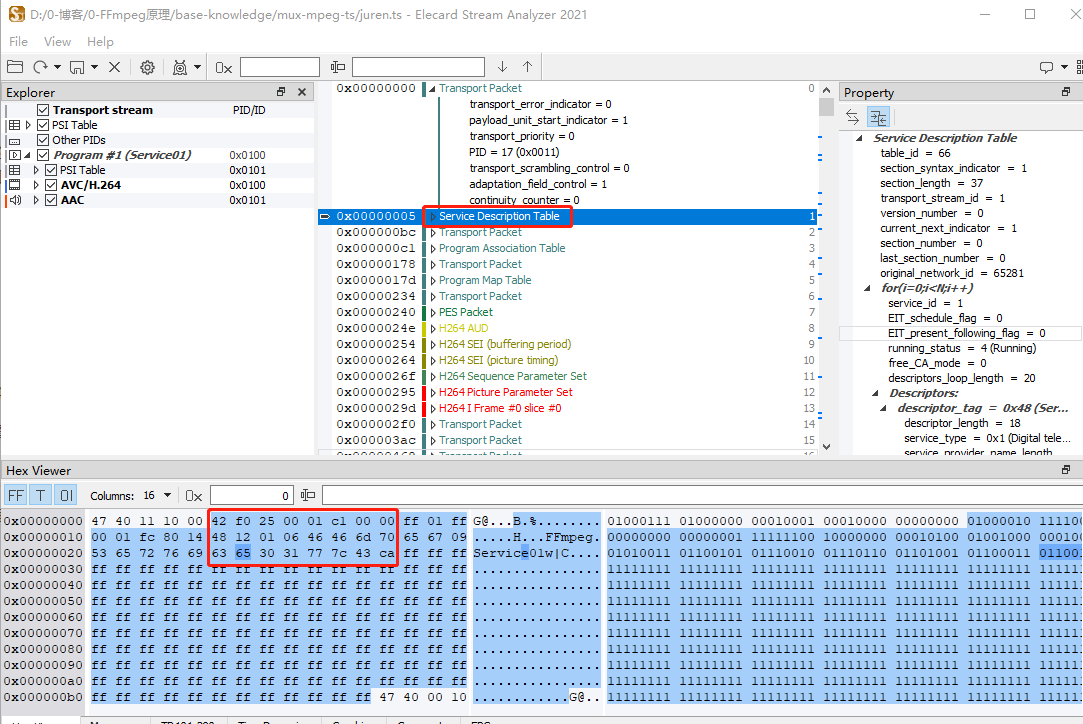The image size is (1083, 724).
Task: Click the down arrow next-result icon
Action: coord(503,67)
